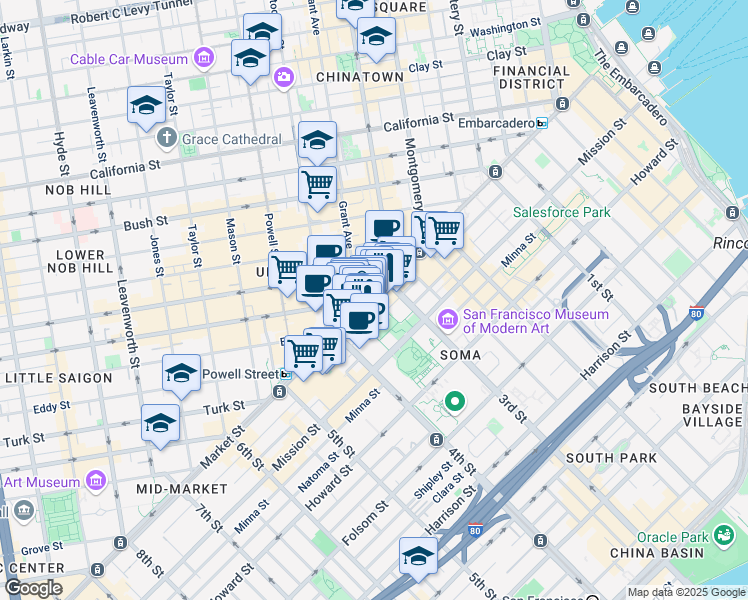Viewport: 748px width, 600px height.
Task: Click the shopping cart marker beside the Grant Ave label
Action: point(317,188)
